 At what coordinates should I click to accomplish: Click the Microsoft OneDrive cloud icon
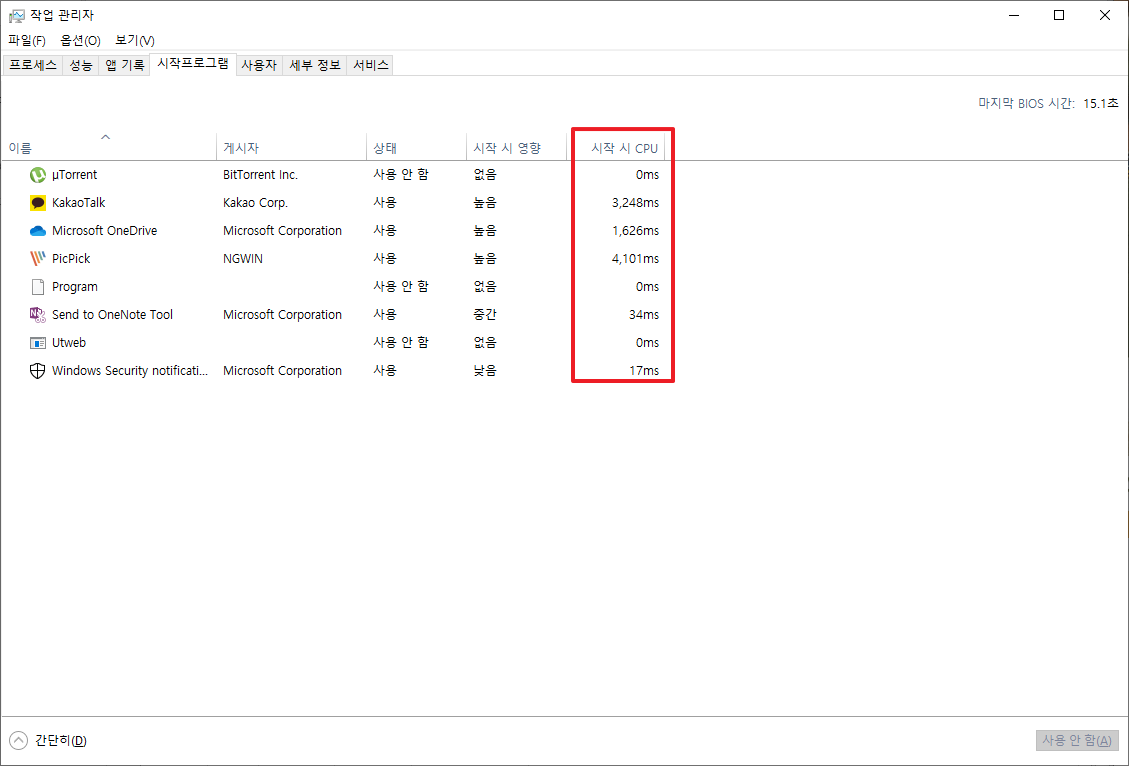37,231
